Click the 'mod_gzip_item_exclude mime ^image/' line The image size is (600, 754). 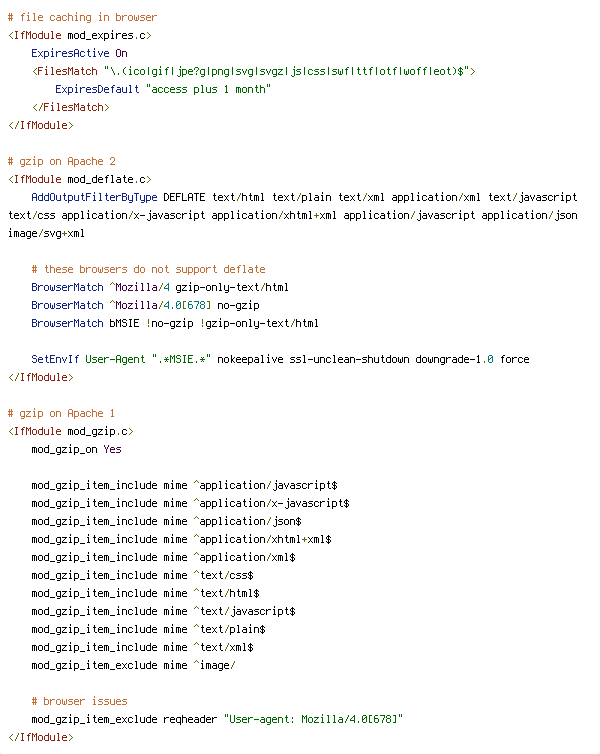click(133, 666)
